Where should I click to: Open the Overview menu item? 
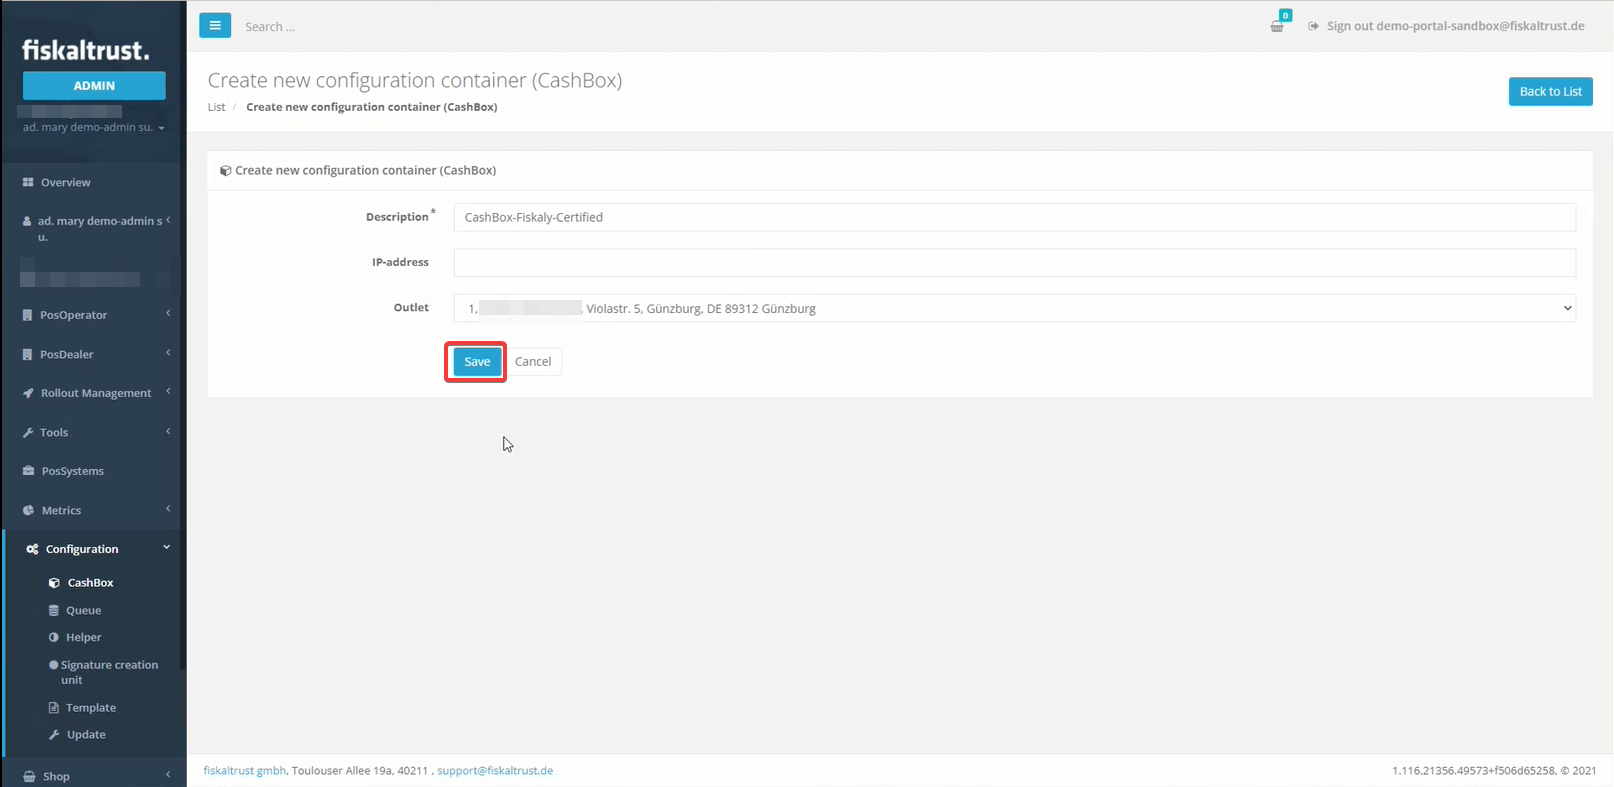65,182
